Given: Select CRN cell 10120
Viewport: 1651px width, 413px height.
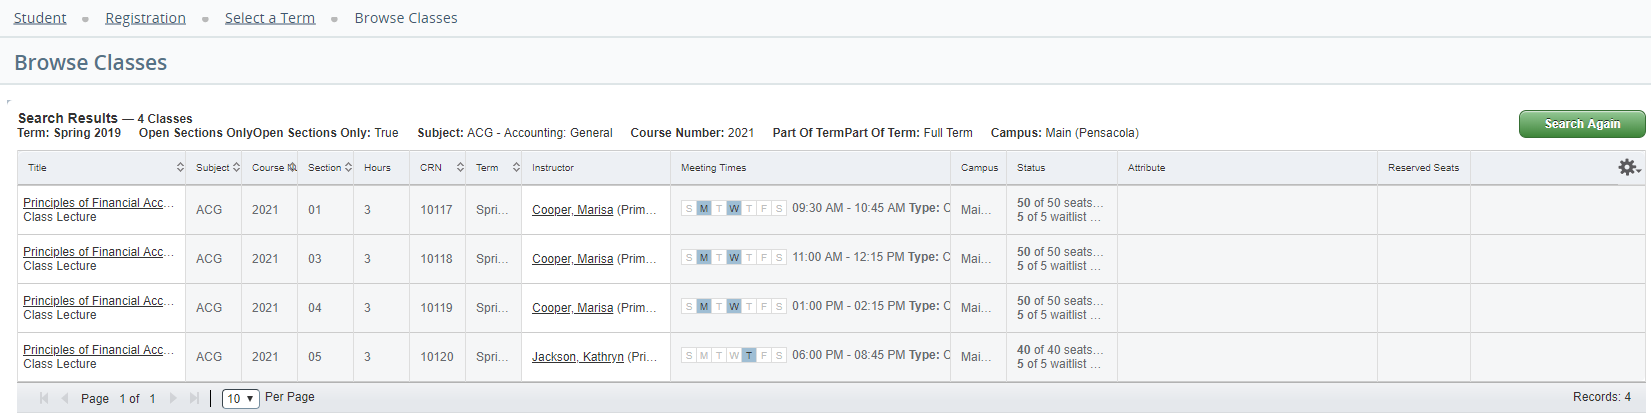Looking at the screenshot, I should (x=436, y=357).
